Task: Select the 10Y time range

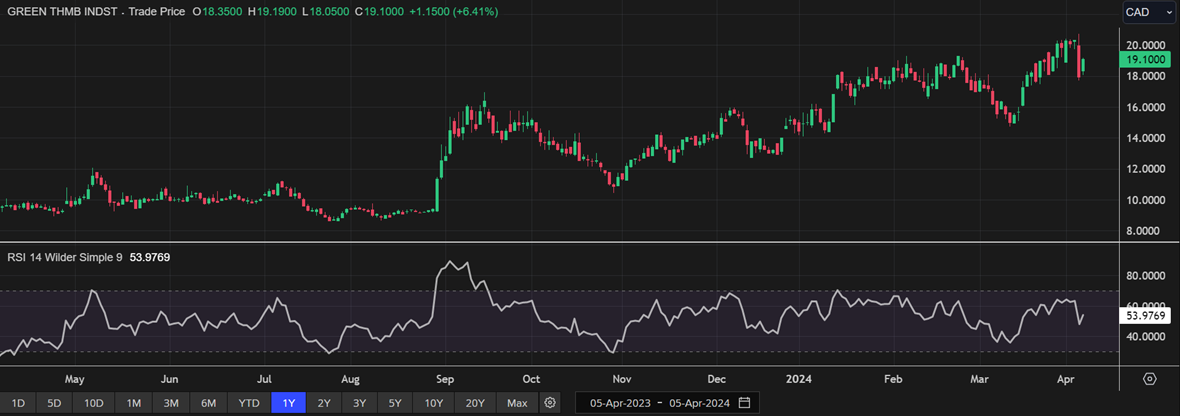Action: click(x=434, y=403)
